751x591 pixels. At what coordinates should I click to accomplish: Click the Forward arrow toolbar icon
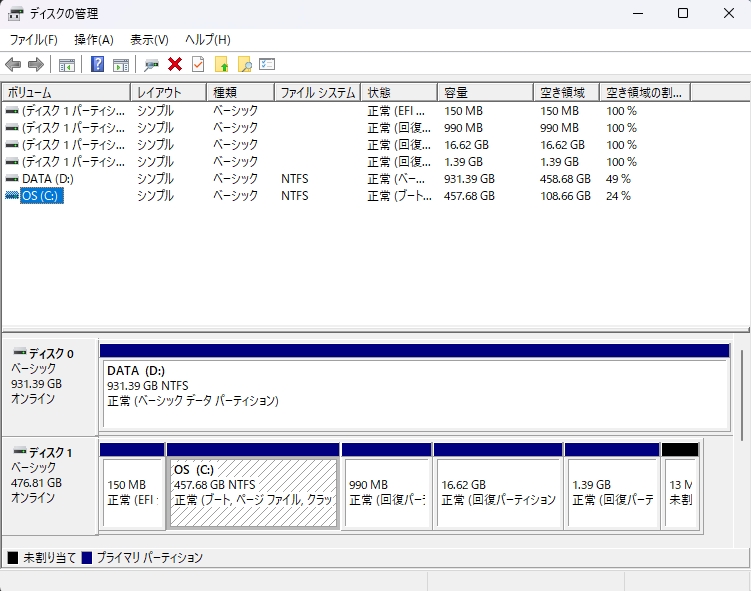pyautogui.click(x=36, y=65)
